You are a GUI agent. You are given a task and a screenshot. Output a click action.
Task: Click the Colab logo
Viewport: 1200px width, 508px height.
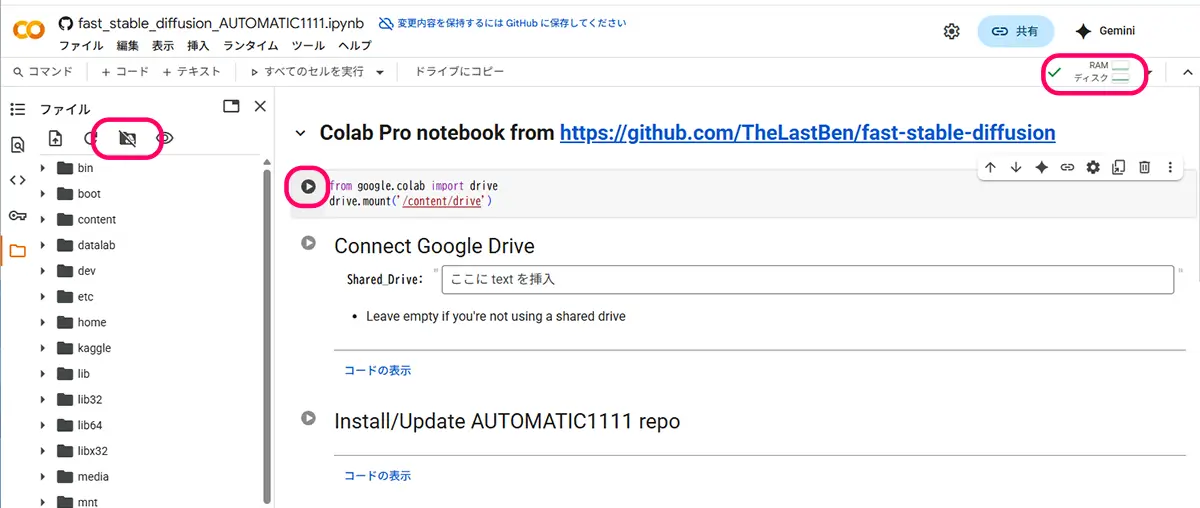(28, 31)
